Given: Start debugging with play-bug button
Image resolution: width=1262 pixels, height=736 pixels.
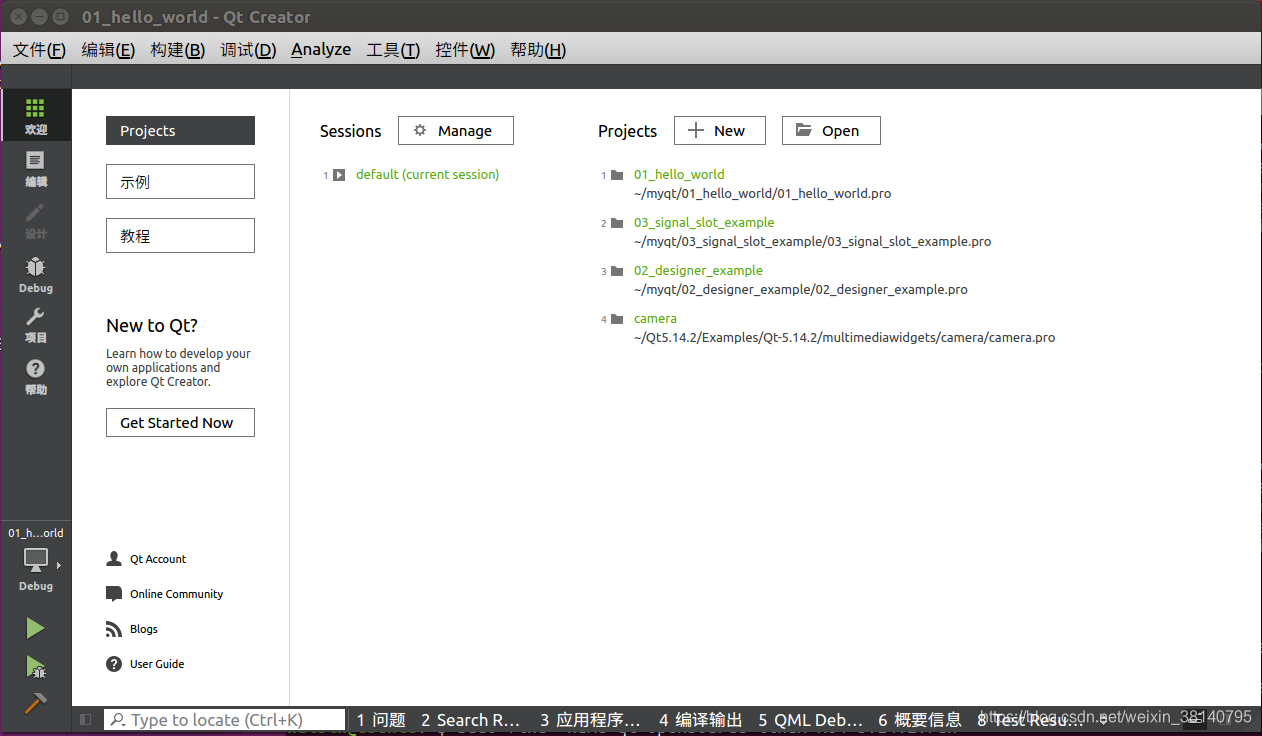Looking at the screenshot, I should (x=35, y=666).
